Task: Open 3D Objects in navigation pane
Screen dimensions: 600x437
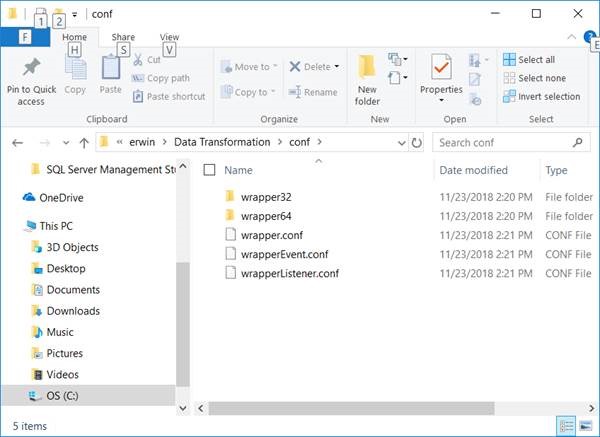Action: point(65,247)
